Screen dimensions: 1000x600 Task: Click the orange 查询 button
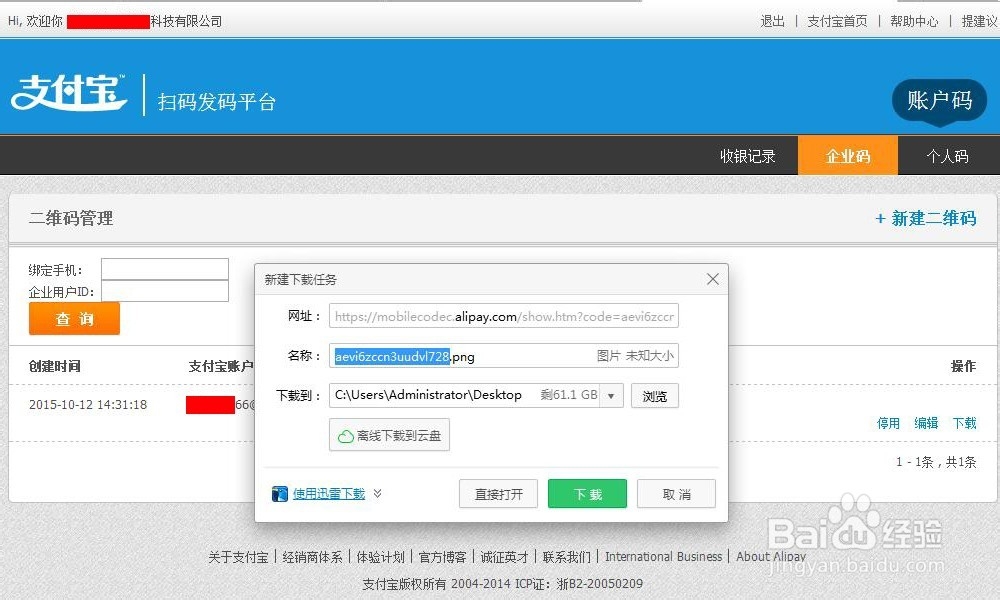[x=74, y=318]
